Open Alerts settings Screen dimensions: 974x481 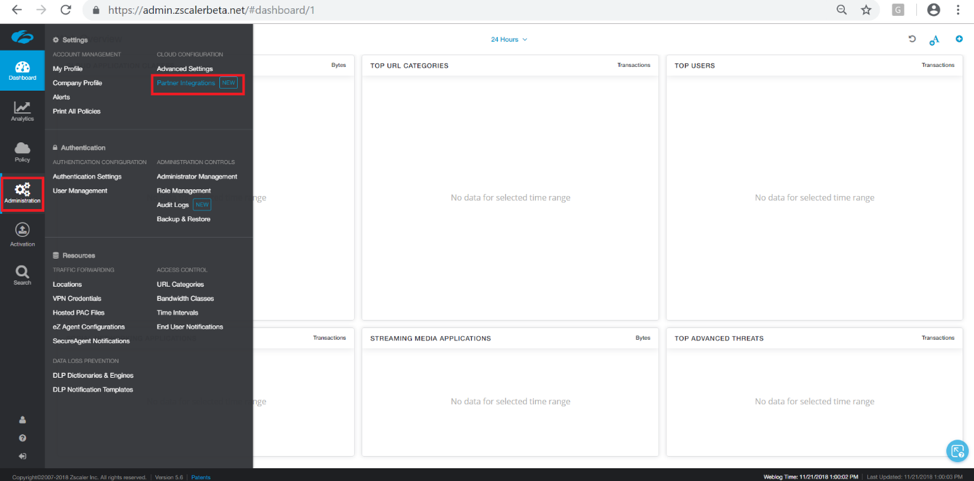pos(61,97)
